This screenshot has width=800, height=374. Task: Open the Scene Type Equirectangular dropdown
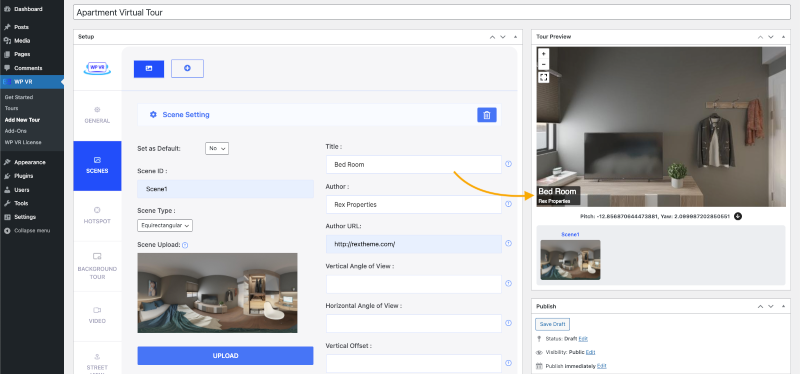165,225
